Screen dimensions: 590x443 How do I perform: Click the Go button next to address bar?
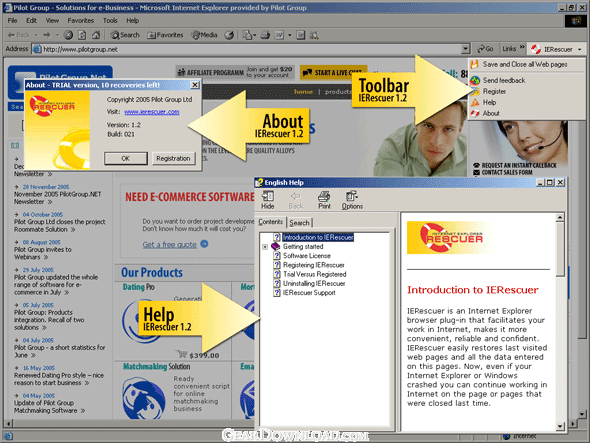[485, 49]
